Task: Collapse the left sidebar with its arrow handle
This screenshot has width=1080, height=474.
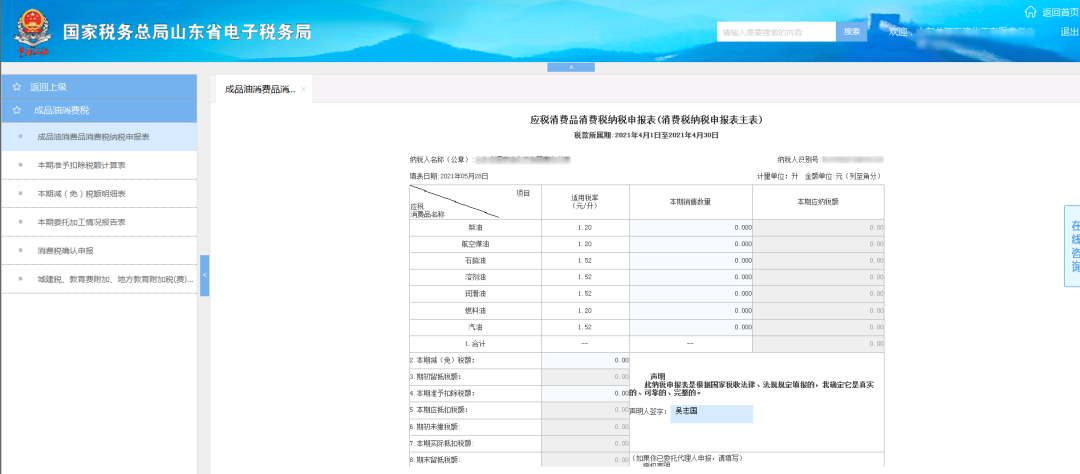Action: click(204, 276)
